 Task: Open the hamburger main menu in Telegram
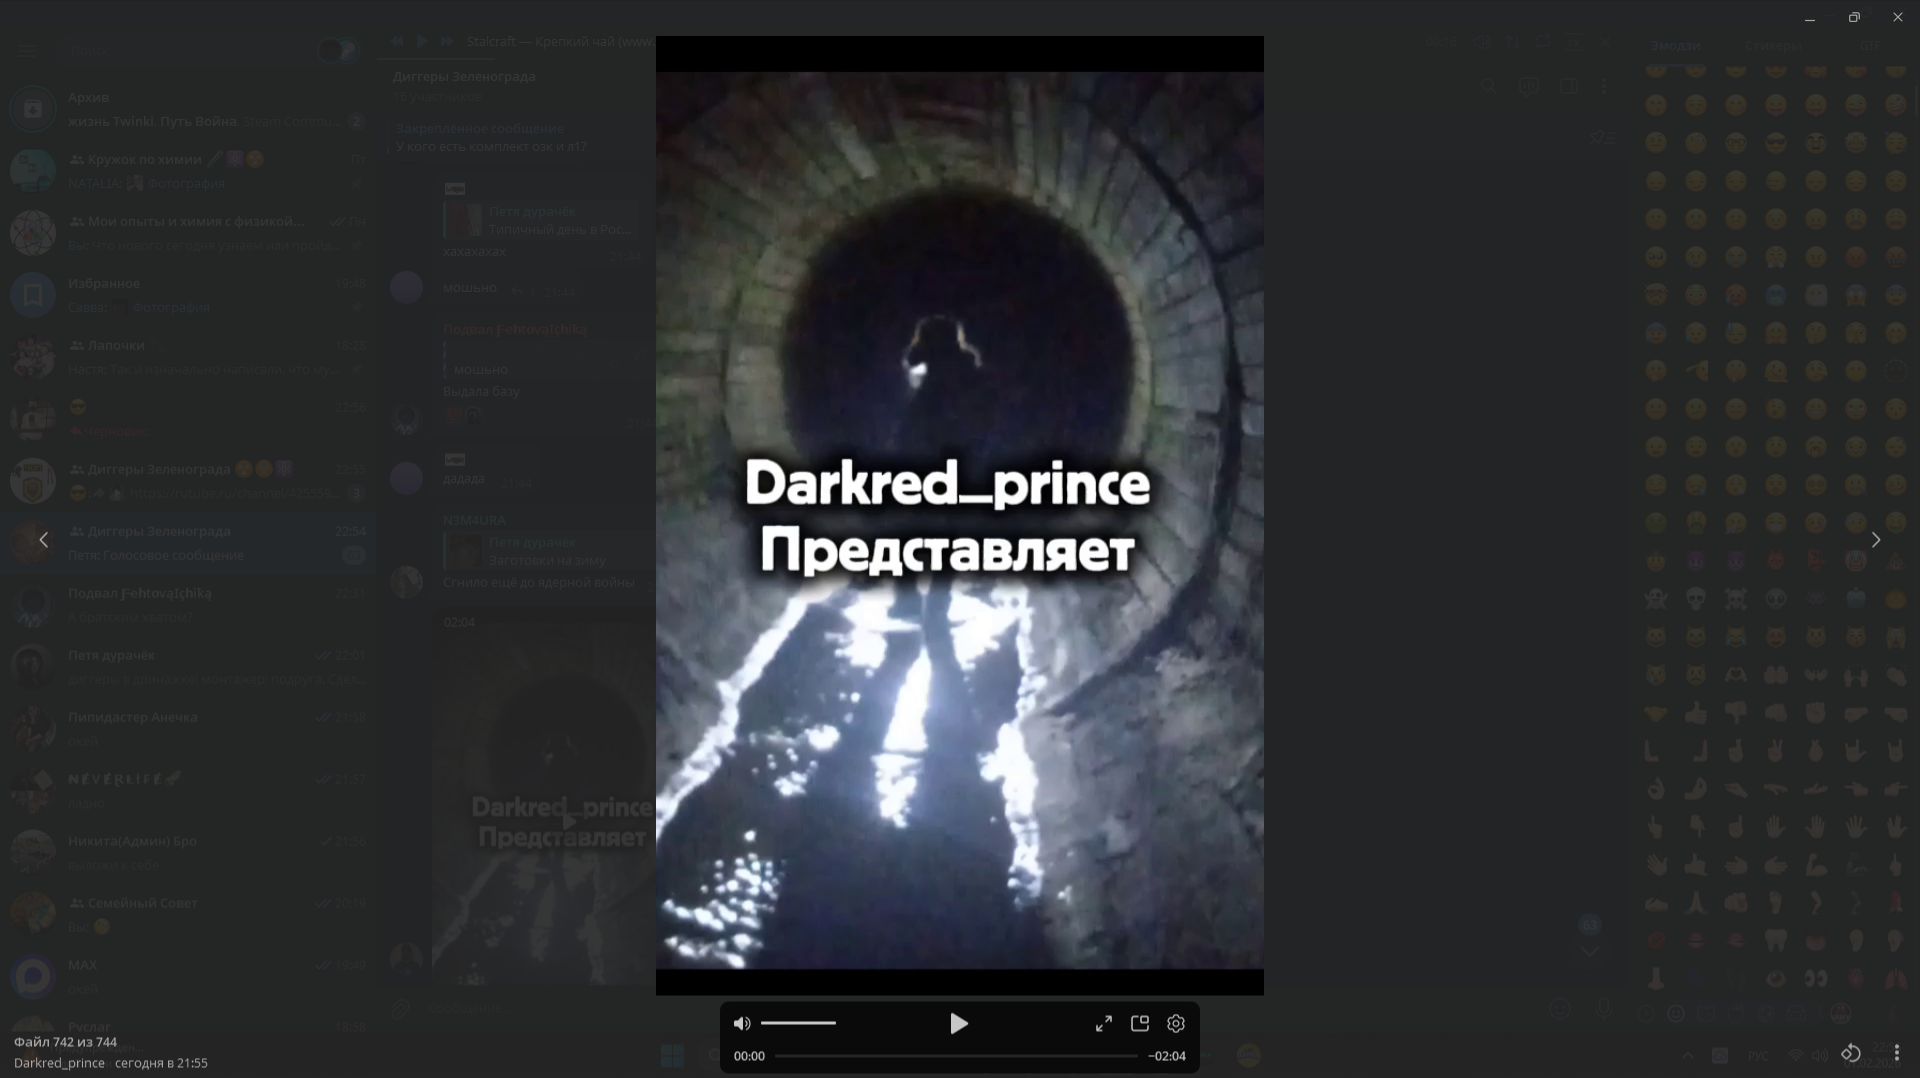click(x=27, y=50)
